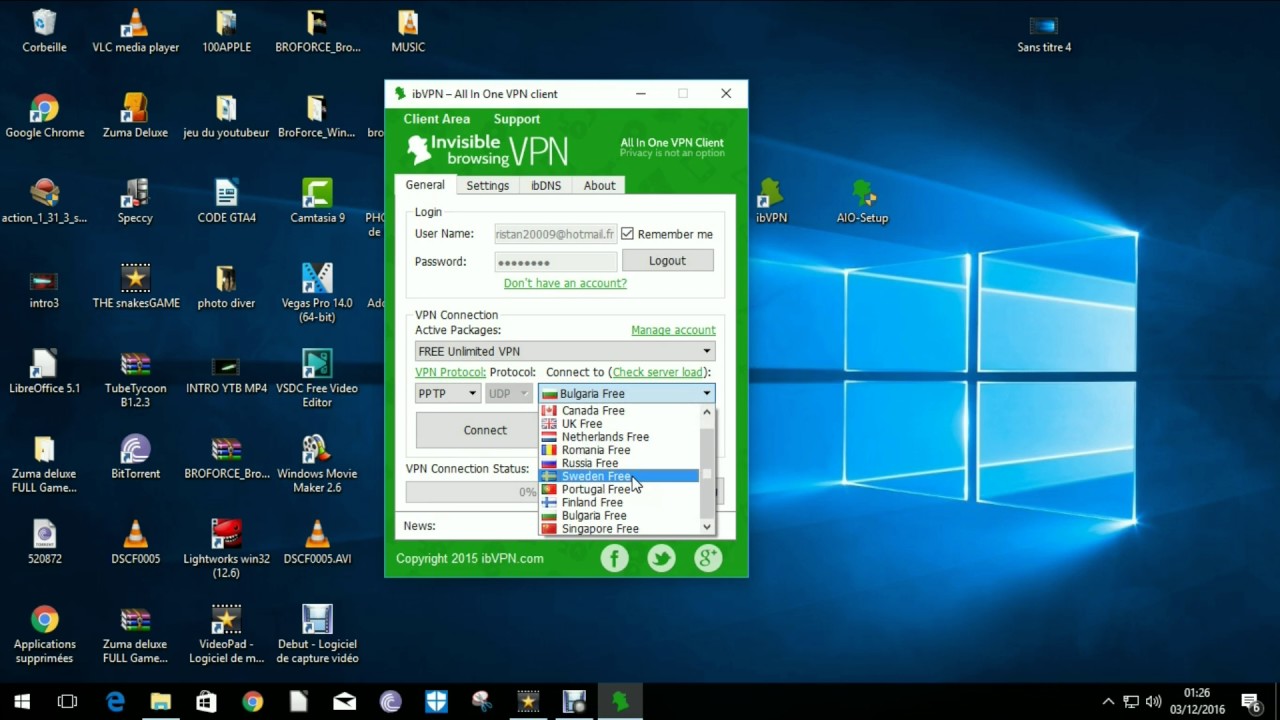The height and width of the screenshot is (720, 1280).
Task: Select the VSDC Free Video Editor icon
Action: pos(317,379)
